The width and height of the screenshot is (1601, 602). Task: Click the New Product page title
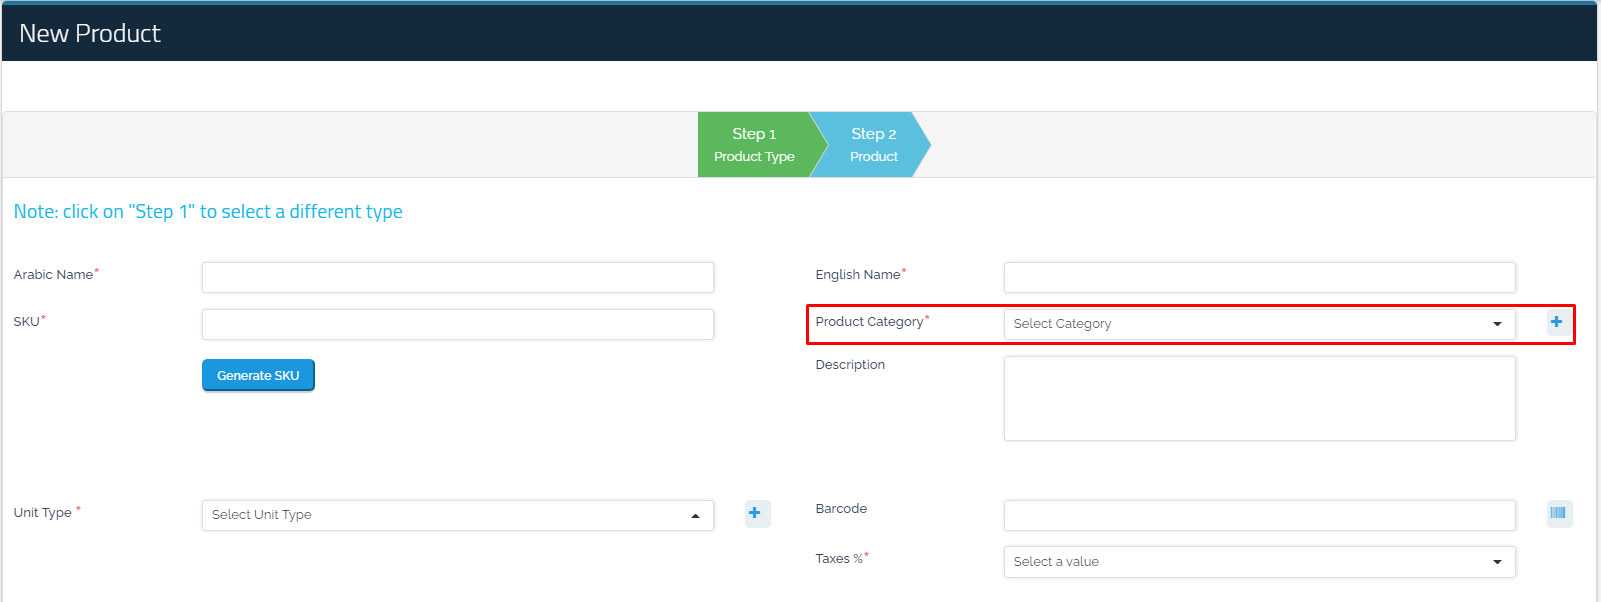pos(90,34)
